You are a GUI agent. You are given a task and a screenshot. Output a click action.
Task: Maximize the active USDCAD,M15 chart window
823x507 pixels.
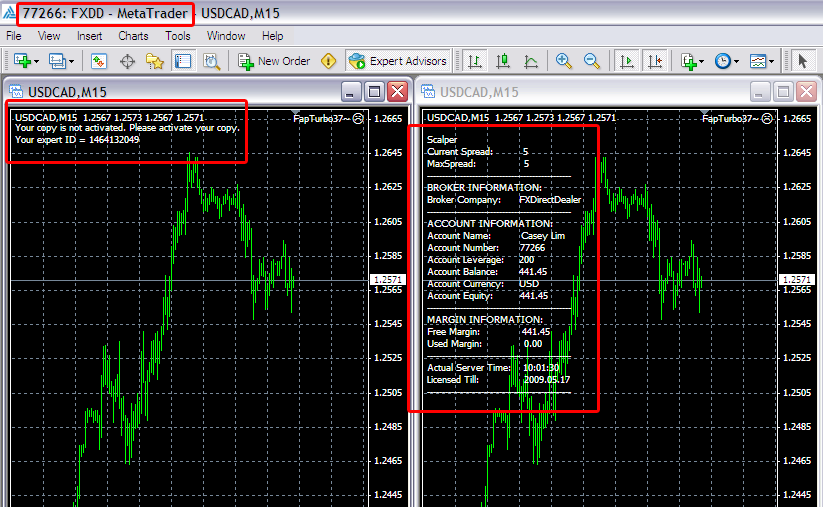click(x=374, y=92)
